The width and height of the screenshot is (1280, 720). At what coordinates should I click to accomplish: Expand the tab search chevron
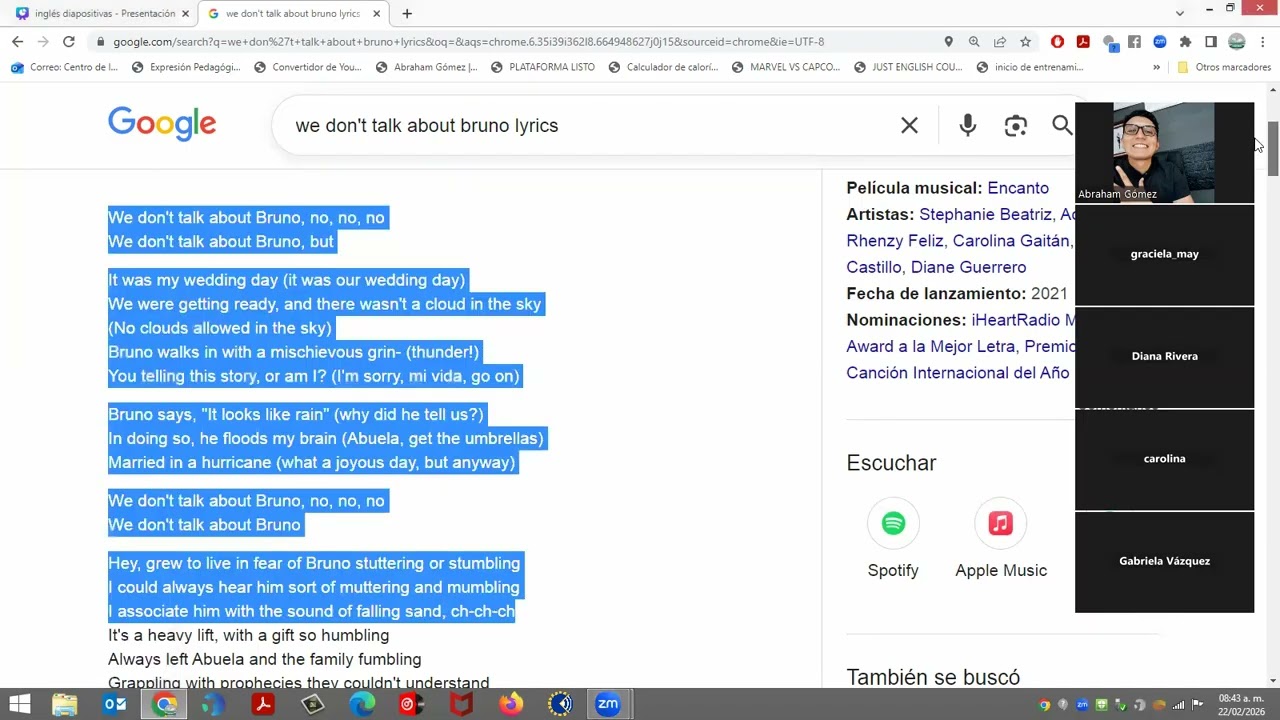pos(1180,13)
